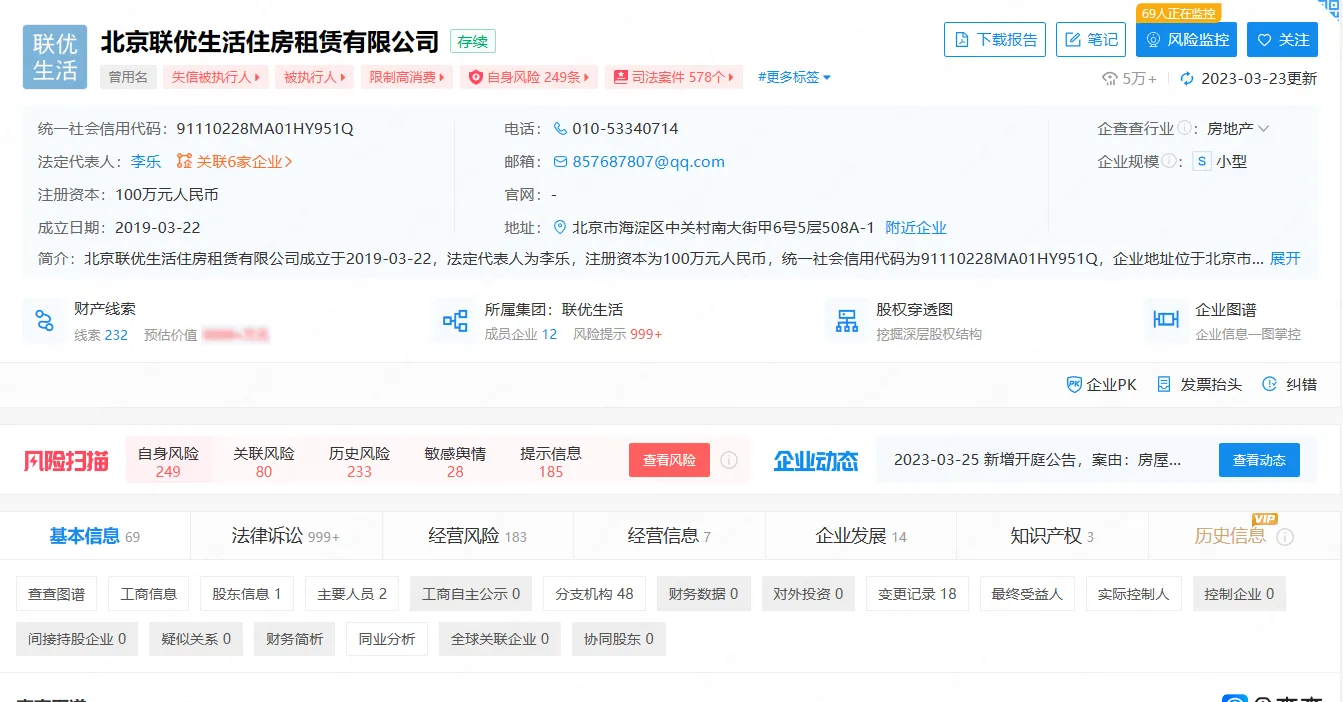Expand company intro with 展开
1343x702 pixels.
point(1285,258)
